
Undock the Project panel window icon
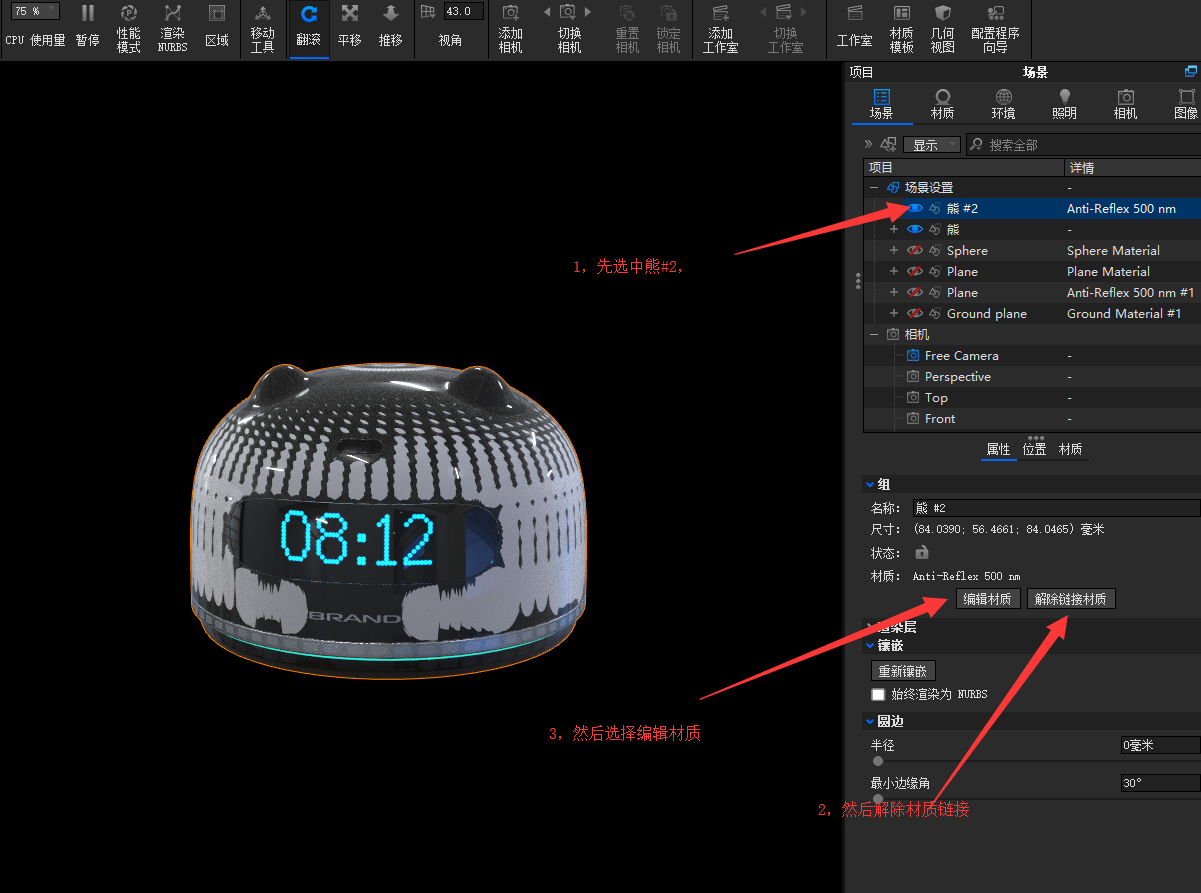tap(1191, 72)
